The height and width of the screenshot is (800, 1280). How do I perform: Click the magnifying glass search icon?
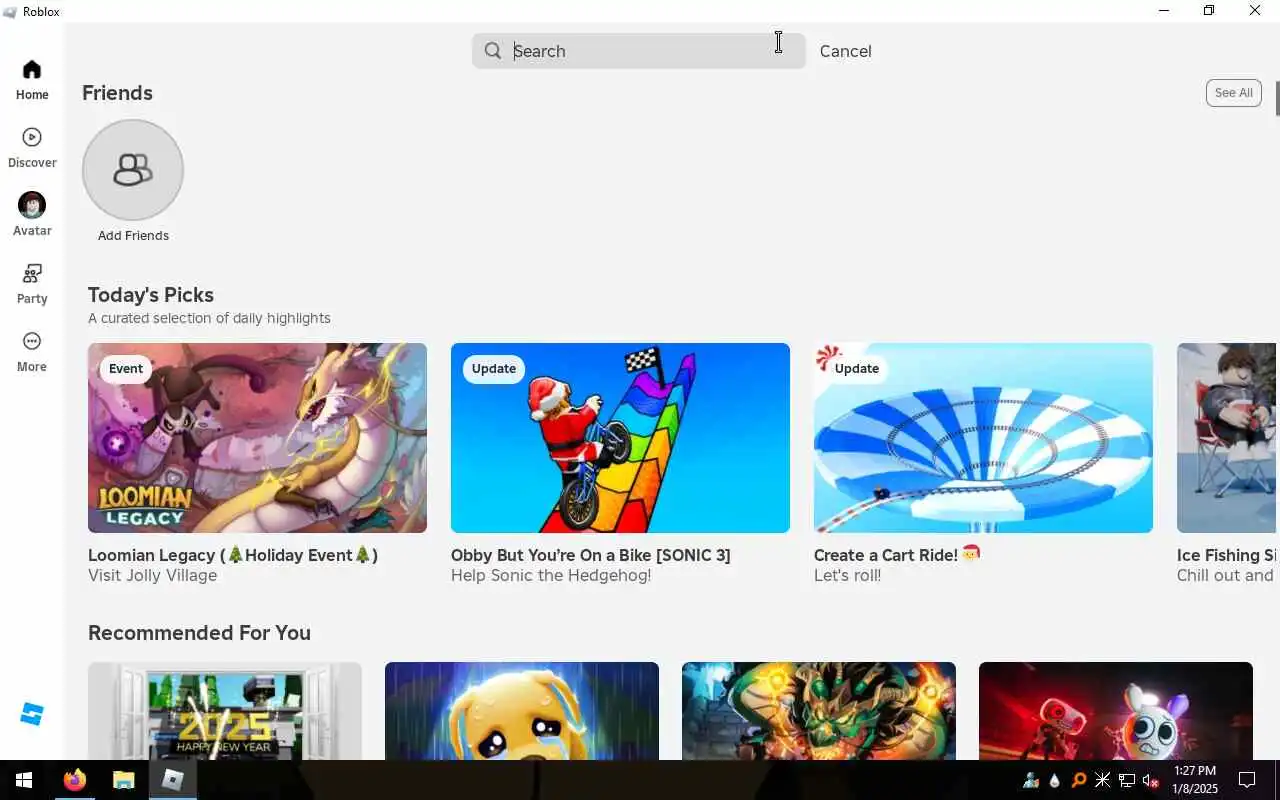click(493, 51)
